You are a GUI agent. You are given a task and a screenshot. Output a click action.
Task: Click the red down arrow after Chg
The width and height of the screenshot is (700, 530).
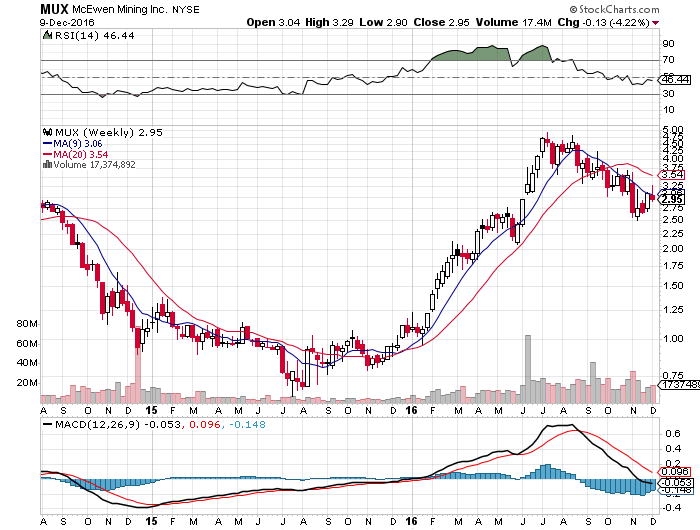(655, 23)
